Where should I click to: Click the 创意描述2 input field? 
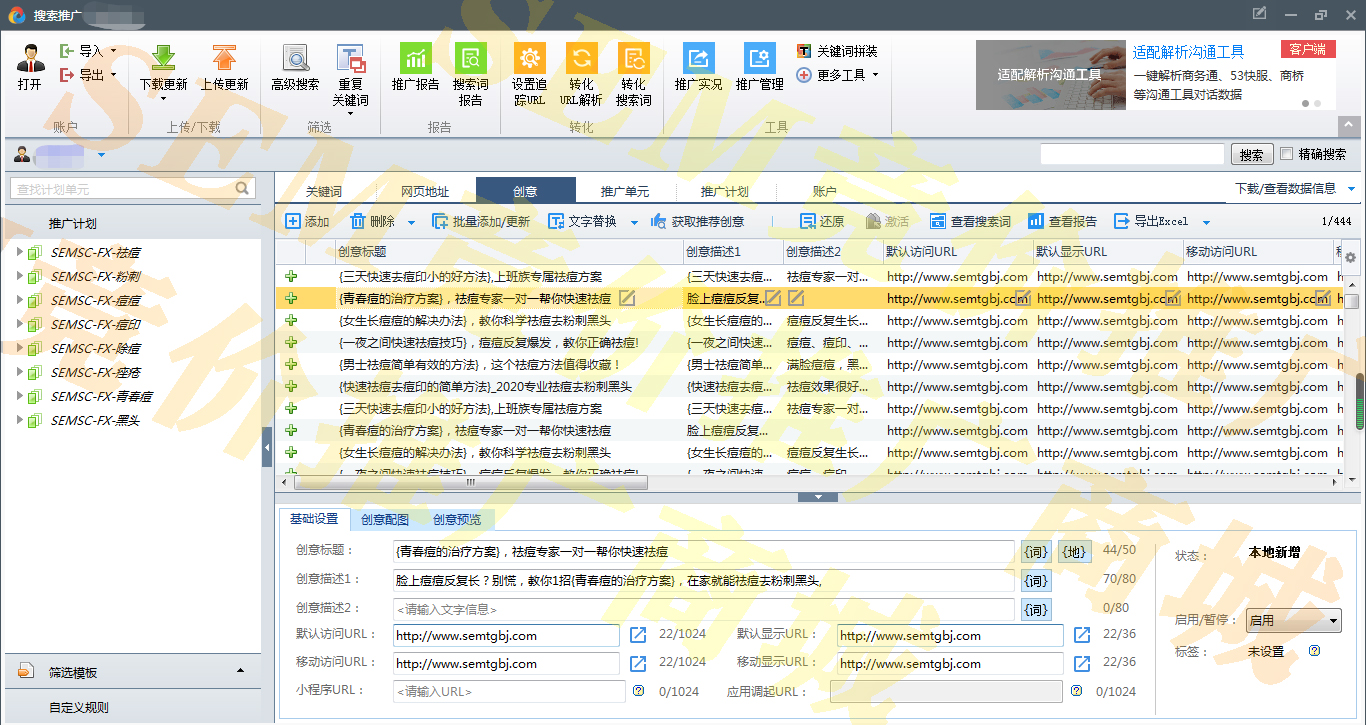pos(704,609)
